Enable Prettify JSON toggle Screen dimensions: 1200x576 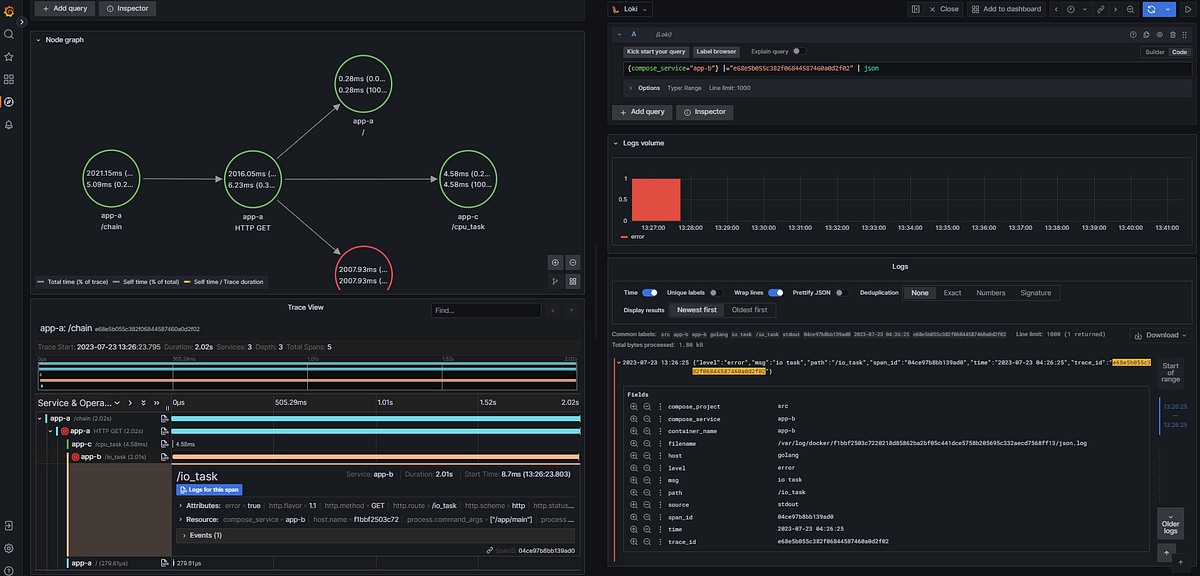coord(841,292)
